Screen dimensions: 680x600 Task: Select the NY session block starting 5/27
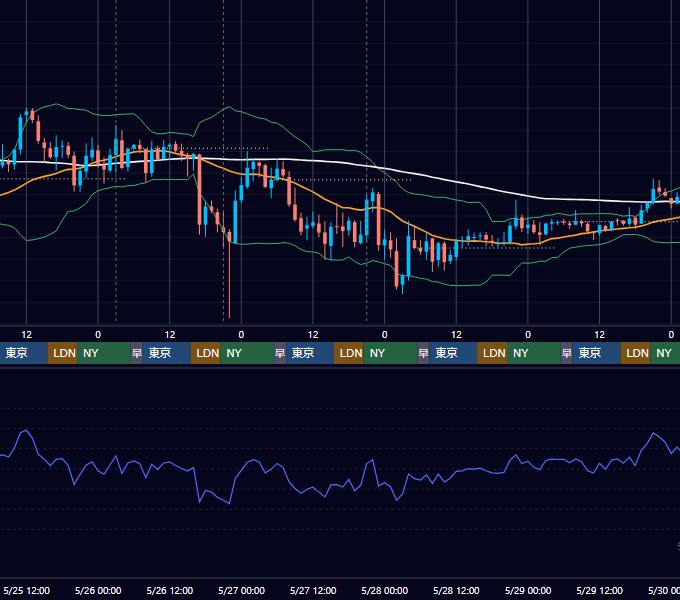point(390,353)
